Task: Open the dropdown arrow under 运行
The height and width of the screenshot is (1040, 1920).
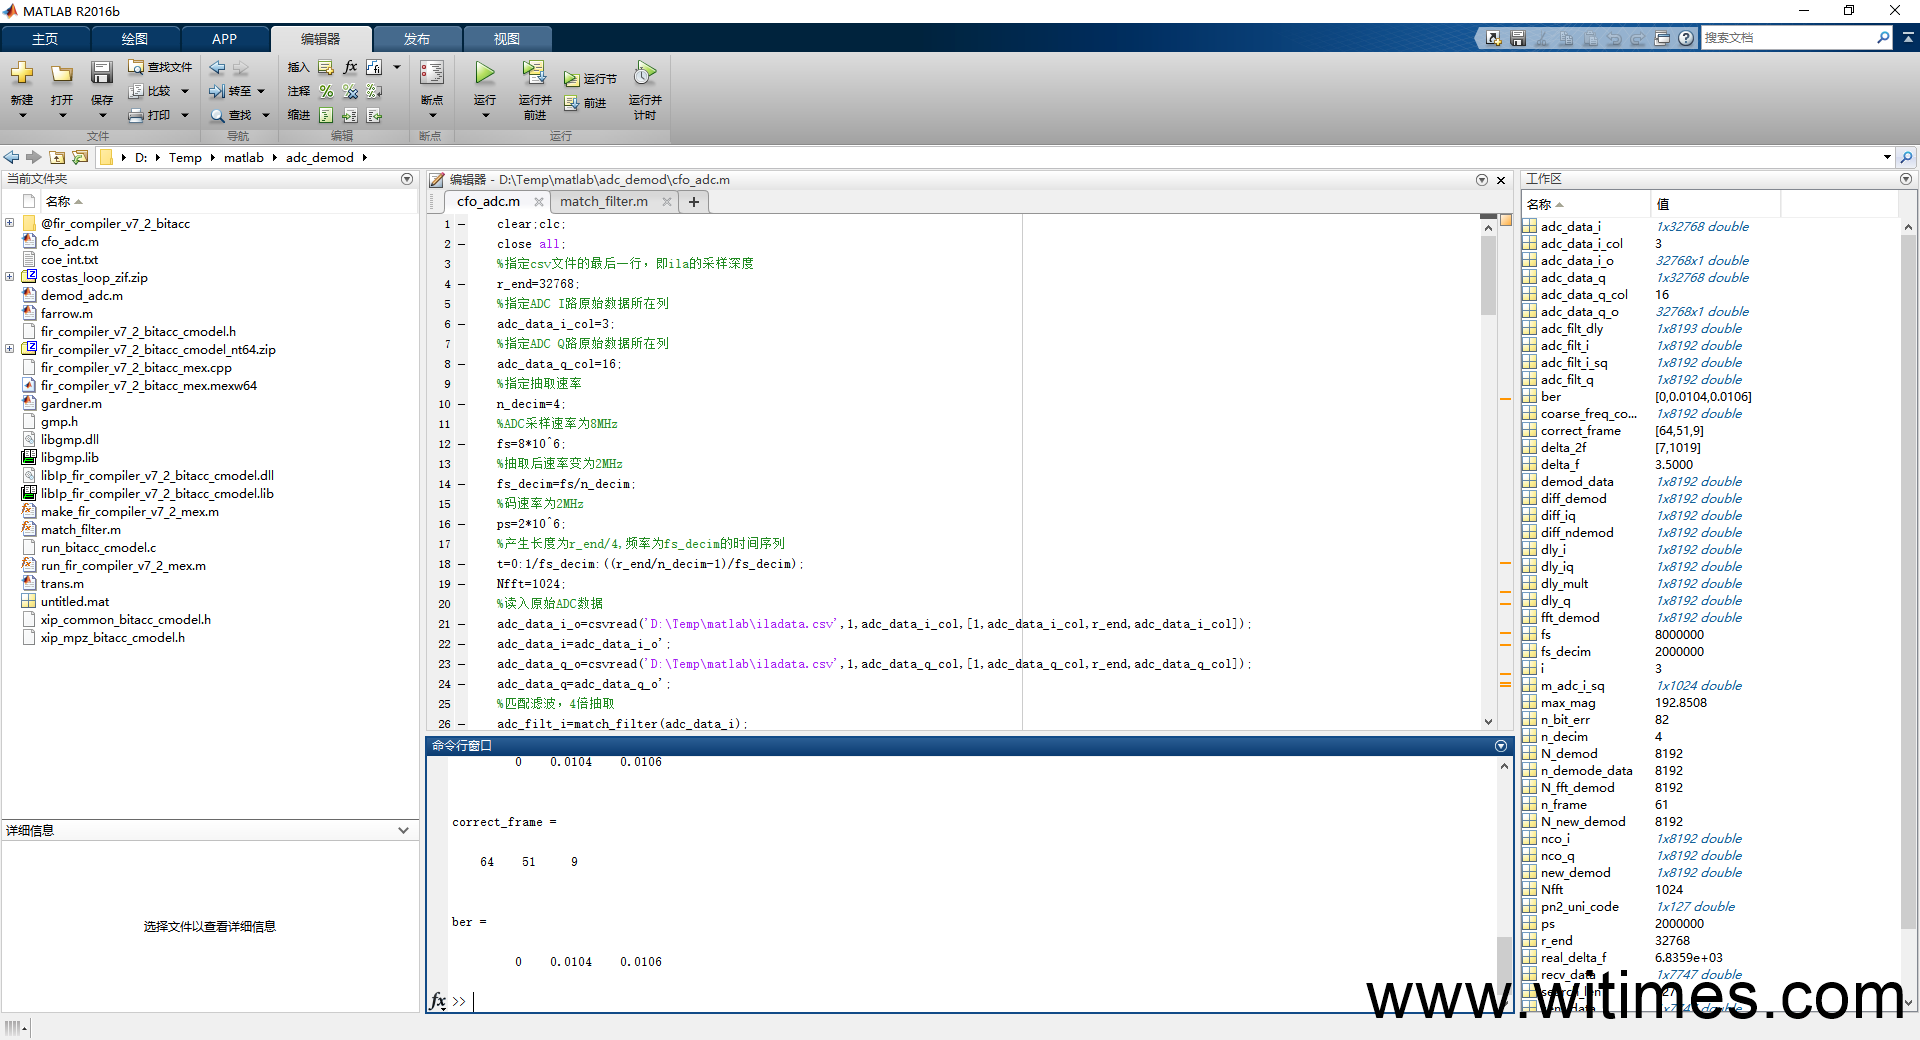Action: (485, 115)
